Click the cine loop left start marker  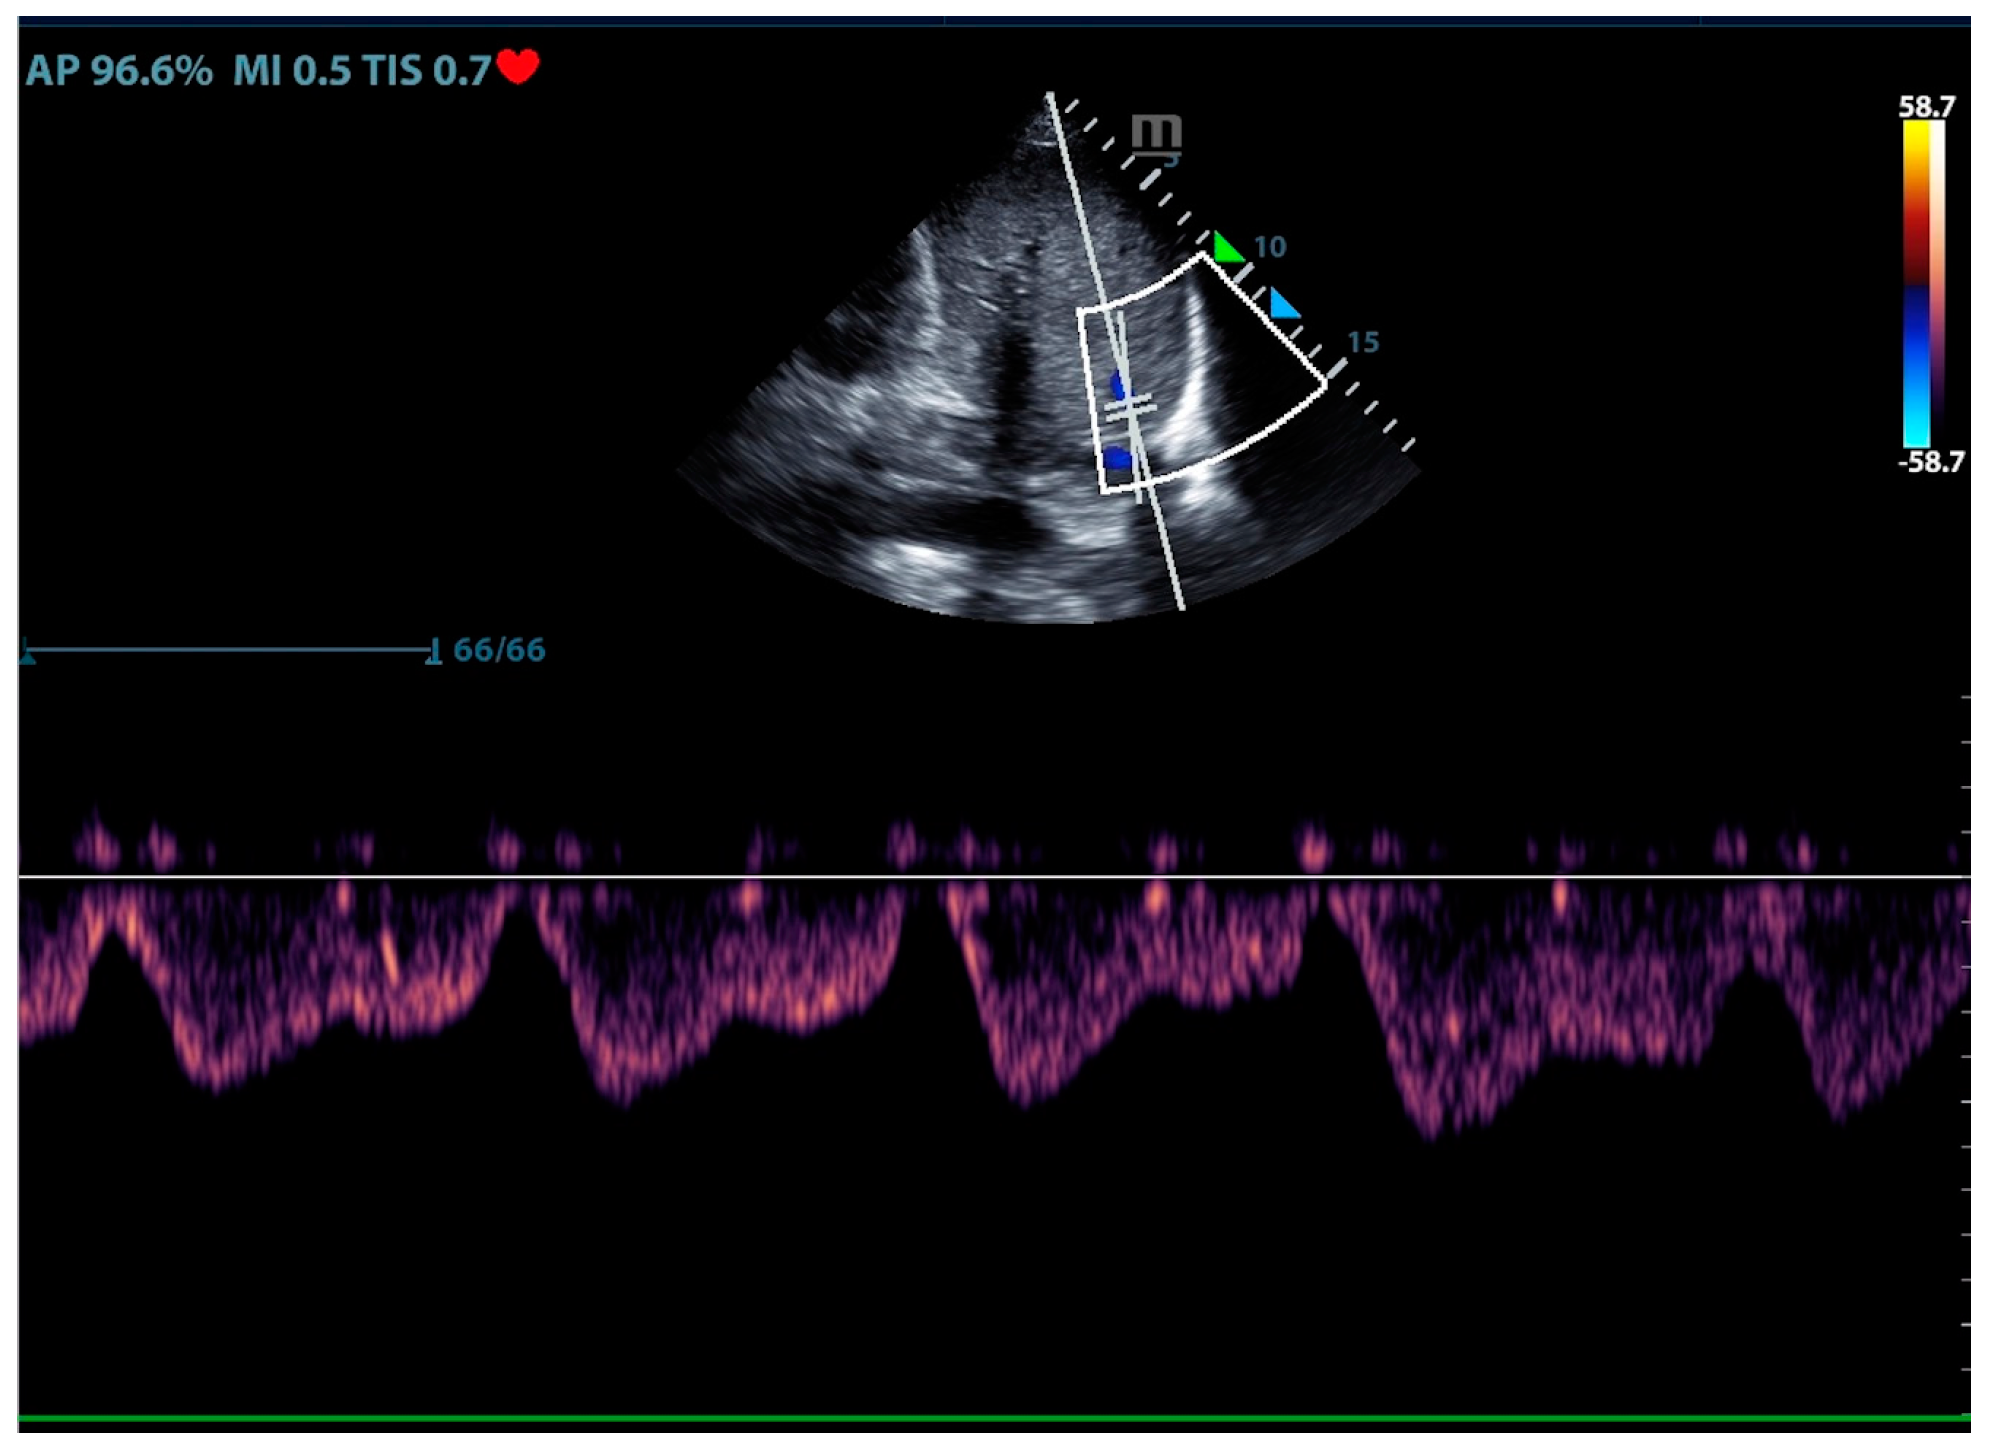pyautogui.click(x=28, y=655)
